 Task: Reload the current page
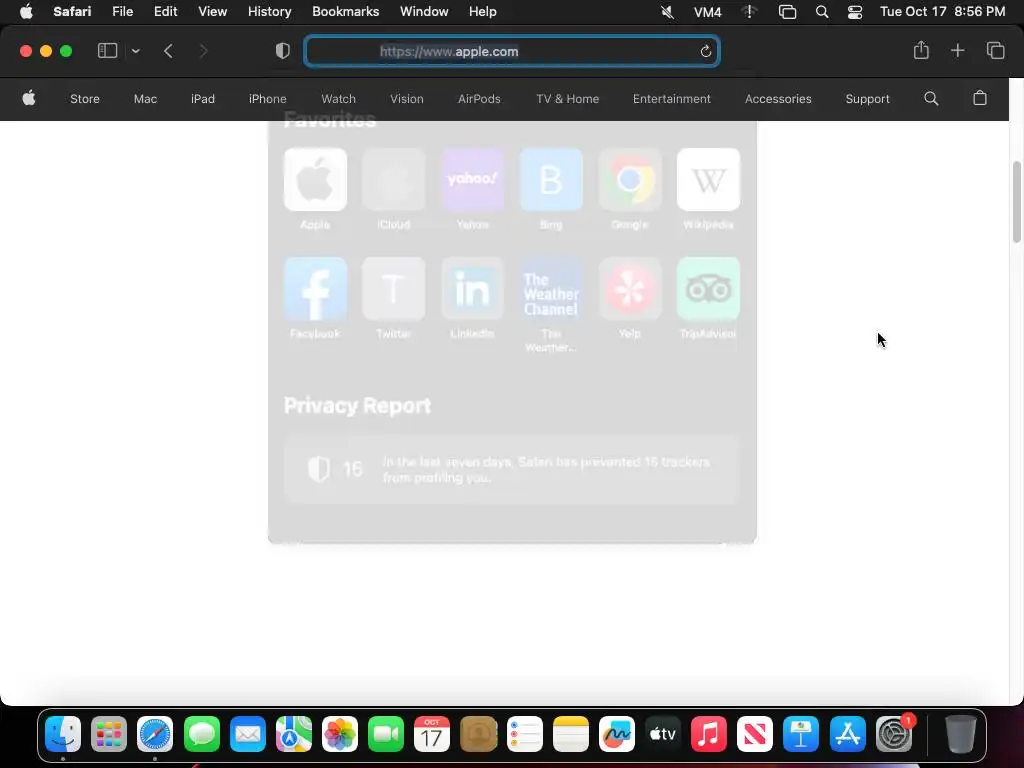pyautogui.click(x=705, y=51)
